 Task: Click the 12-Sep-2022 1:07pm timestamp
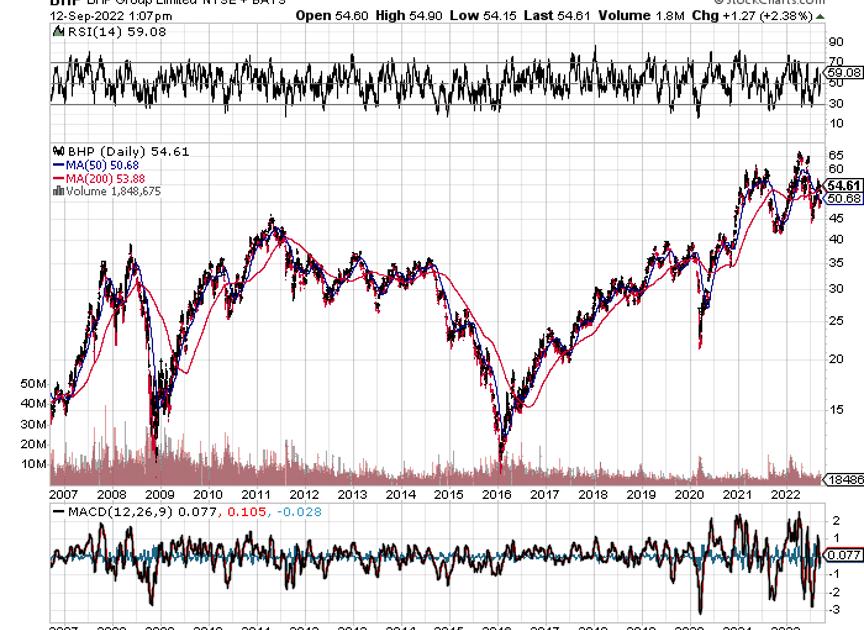(x=102, y=16)
